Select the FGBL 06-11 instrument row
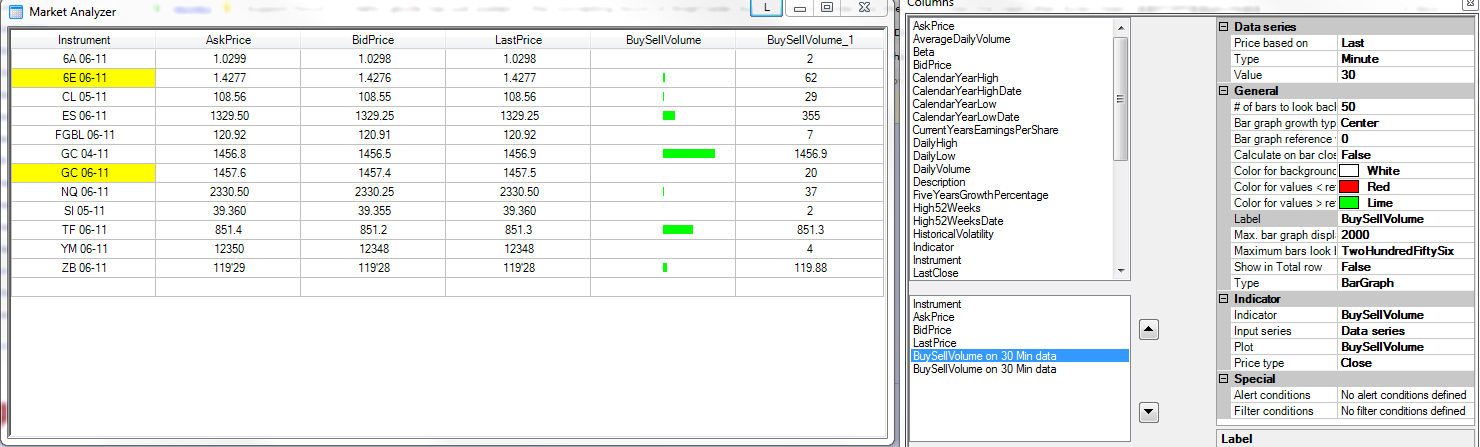 click(x=84, y=135)
